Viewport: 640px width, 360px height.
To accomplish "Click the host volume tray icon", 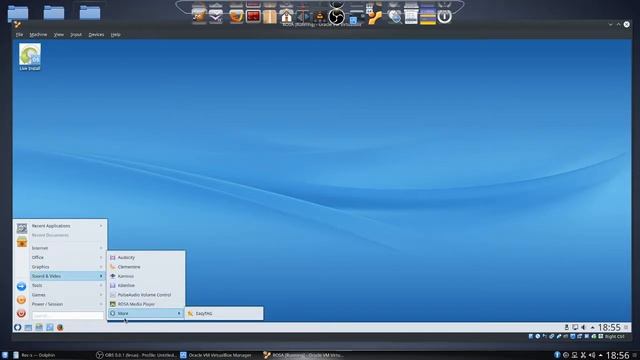I will click(x=592, y=355).
